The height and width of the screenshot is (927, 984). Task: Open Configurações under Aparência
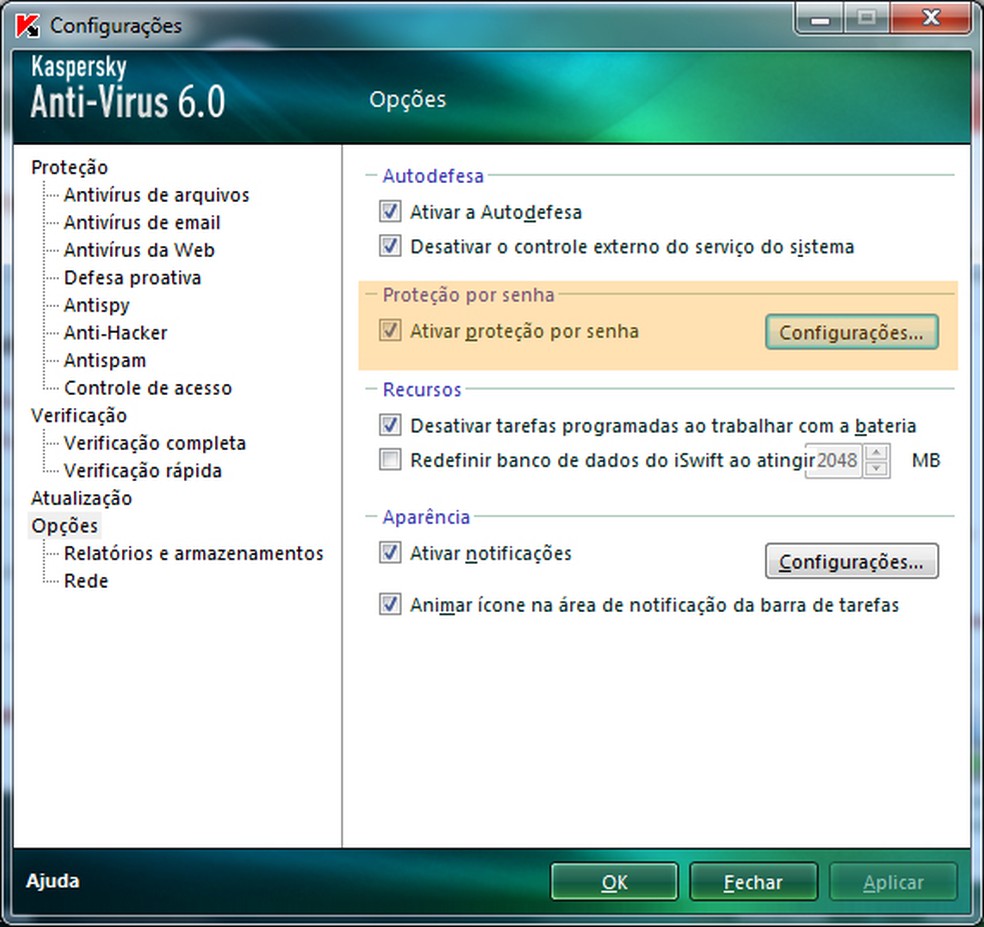[x=851, y=561]
